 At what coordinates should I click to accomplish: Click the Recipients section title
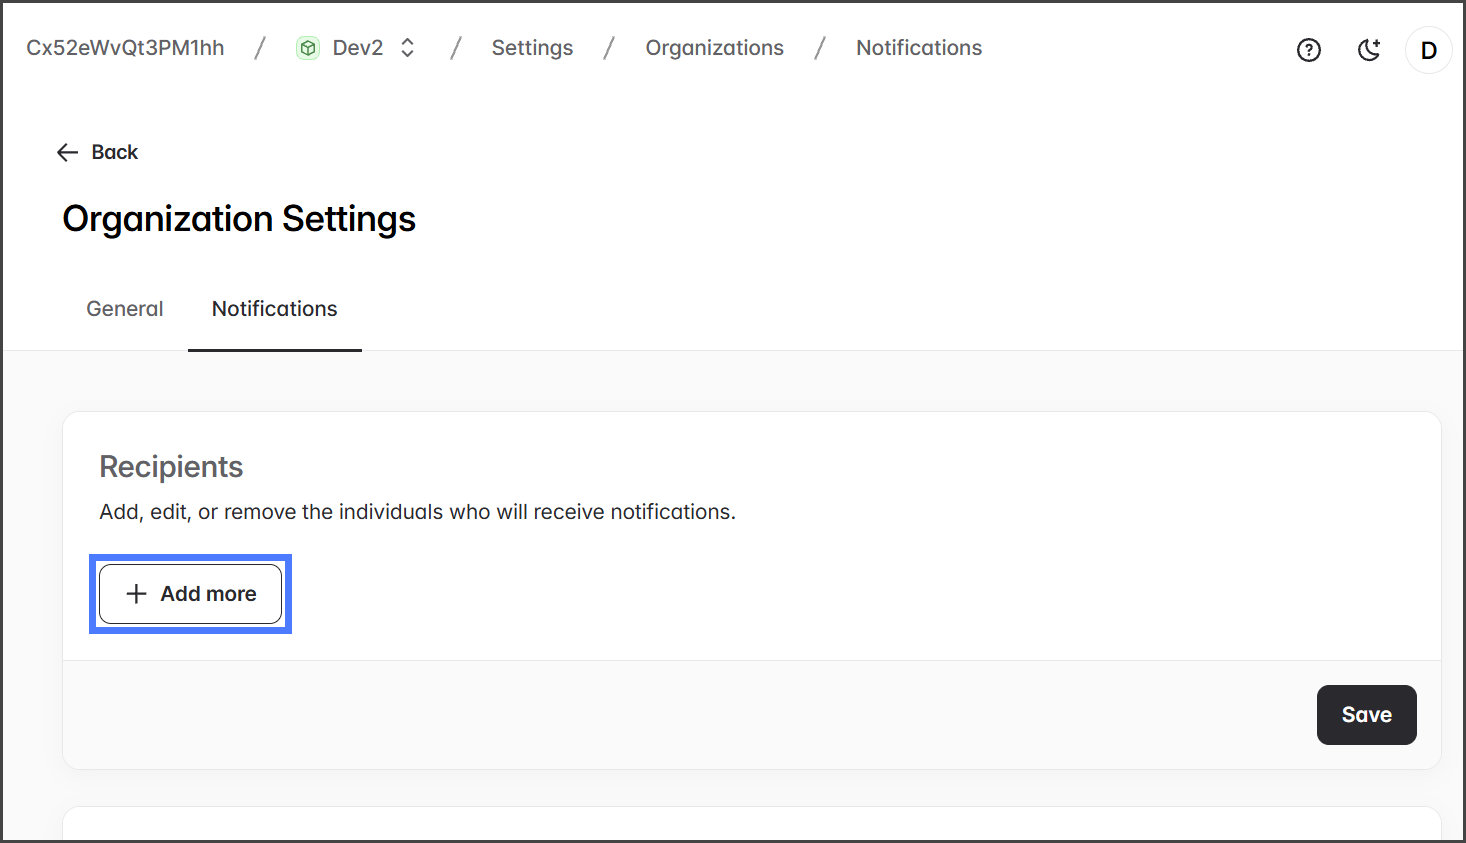coord(171,467)
